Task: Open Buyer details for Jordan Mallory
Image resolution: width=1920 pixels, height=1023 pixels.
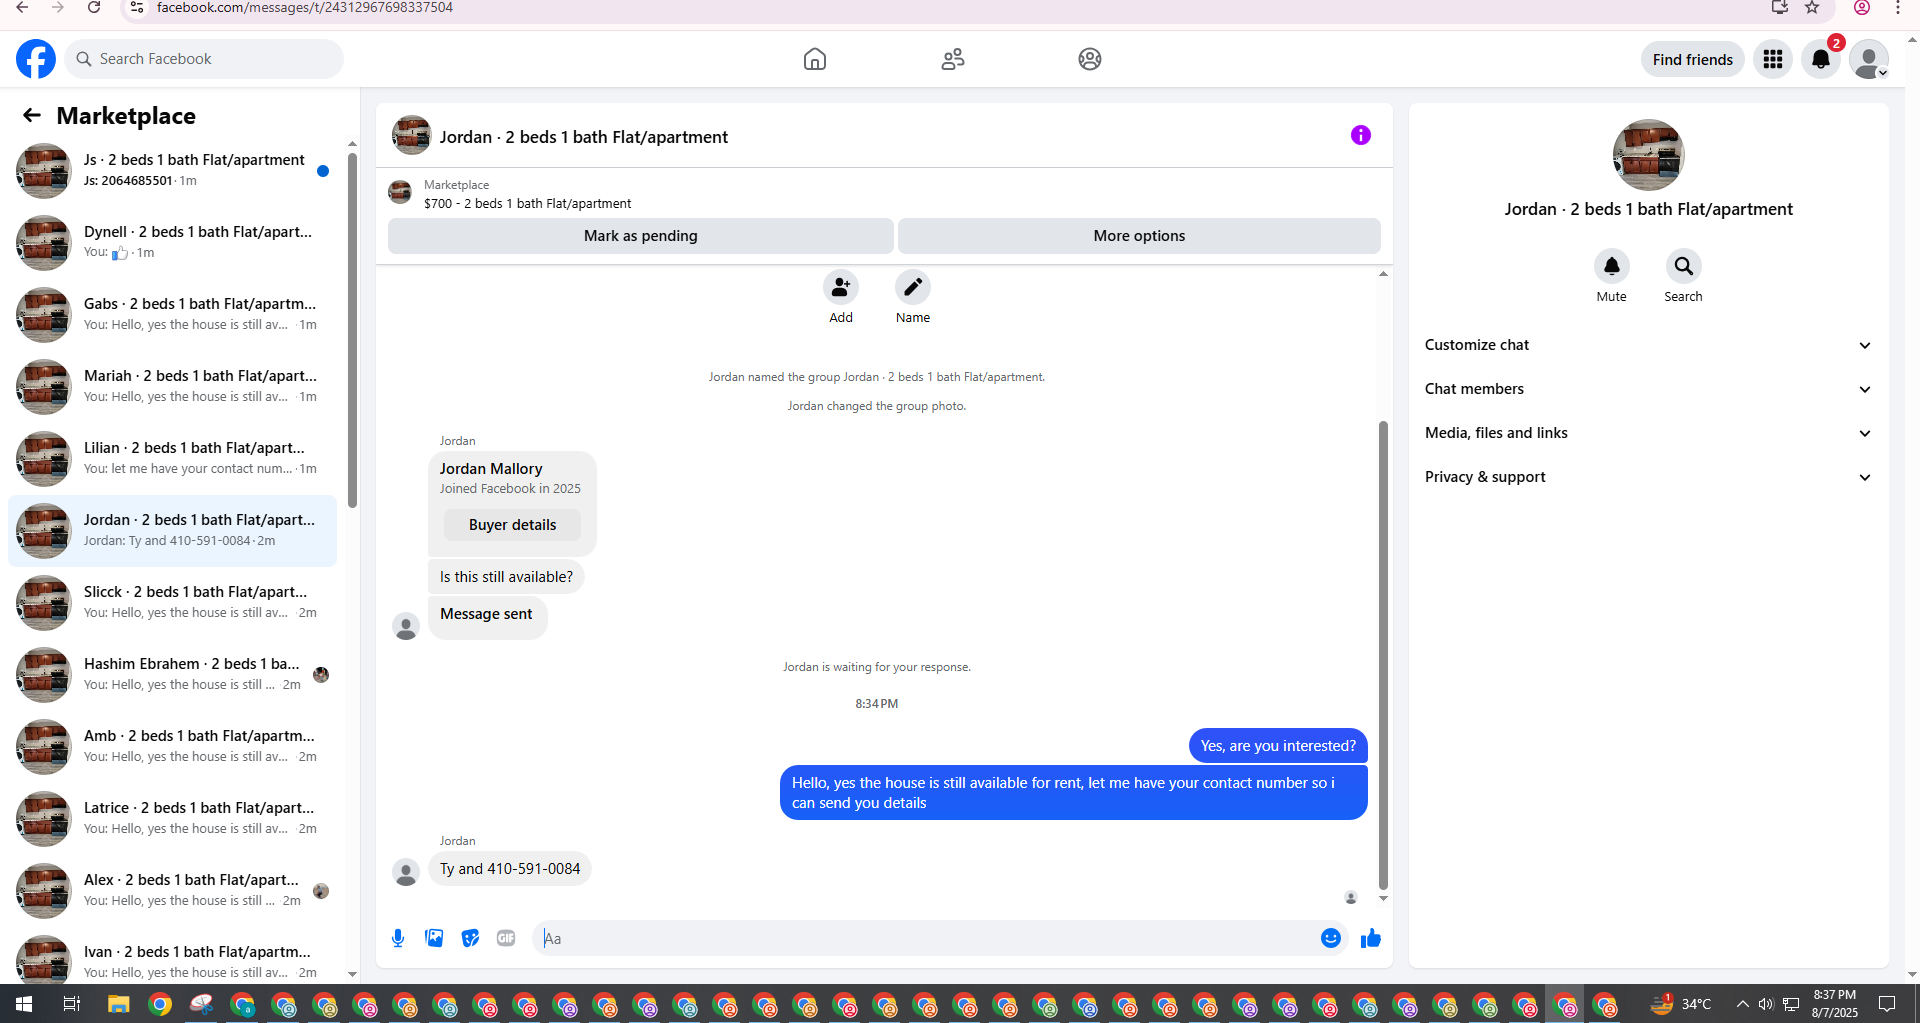Action: click(512, 525)
